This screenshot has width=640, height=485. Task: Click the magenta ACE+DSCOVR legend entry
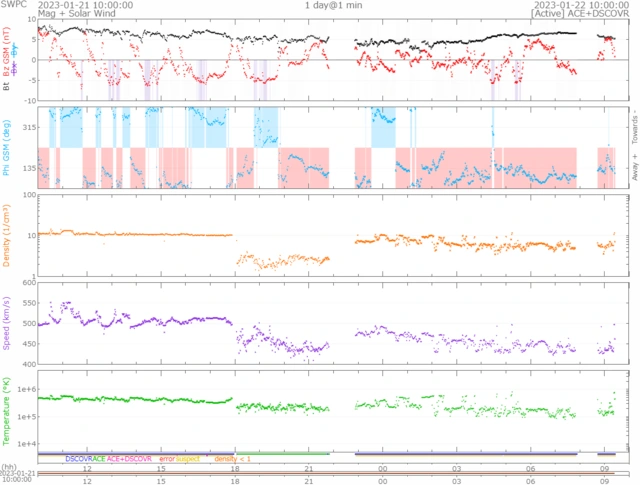pyautogui.click(x=129, y=459)
